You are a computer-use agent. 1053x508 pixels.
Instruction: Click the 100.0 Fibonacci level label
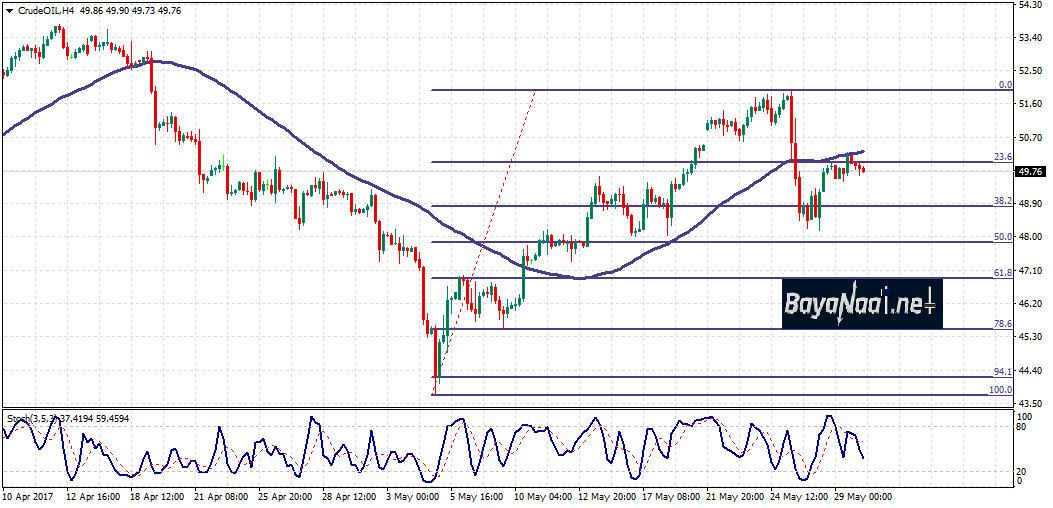point(1000,389)
